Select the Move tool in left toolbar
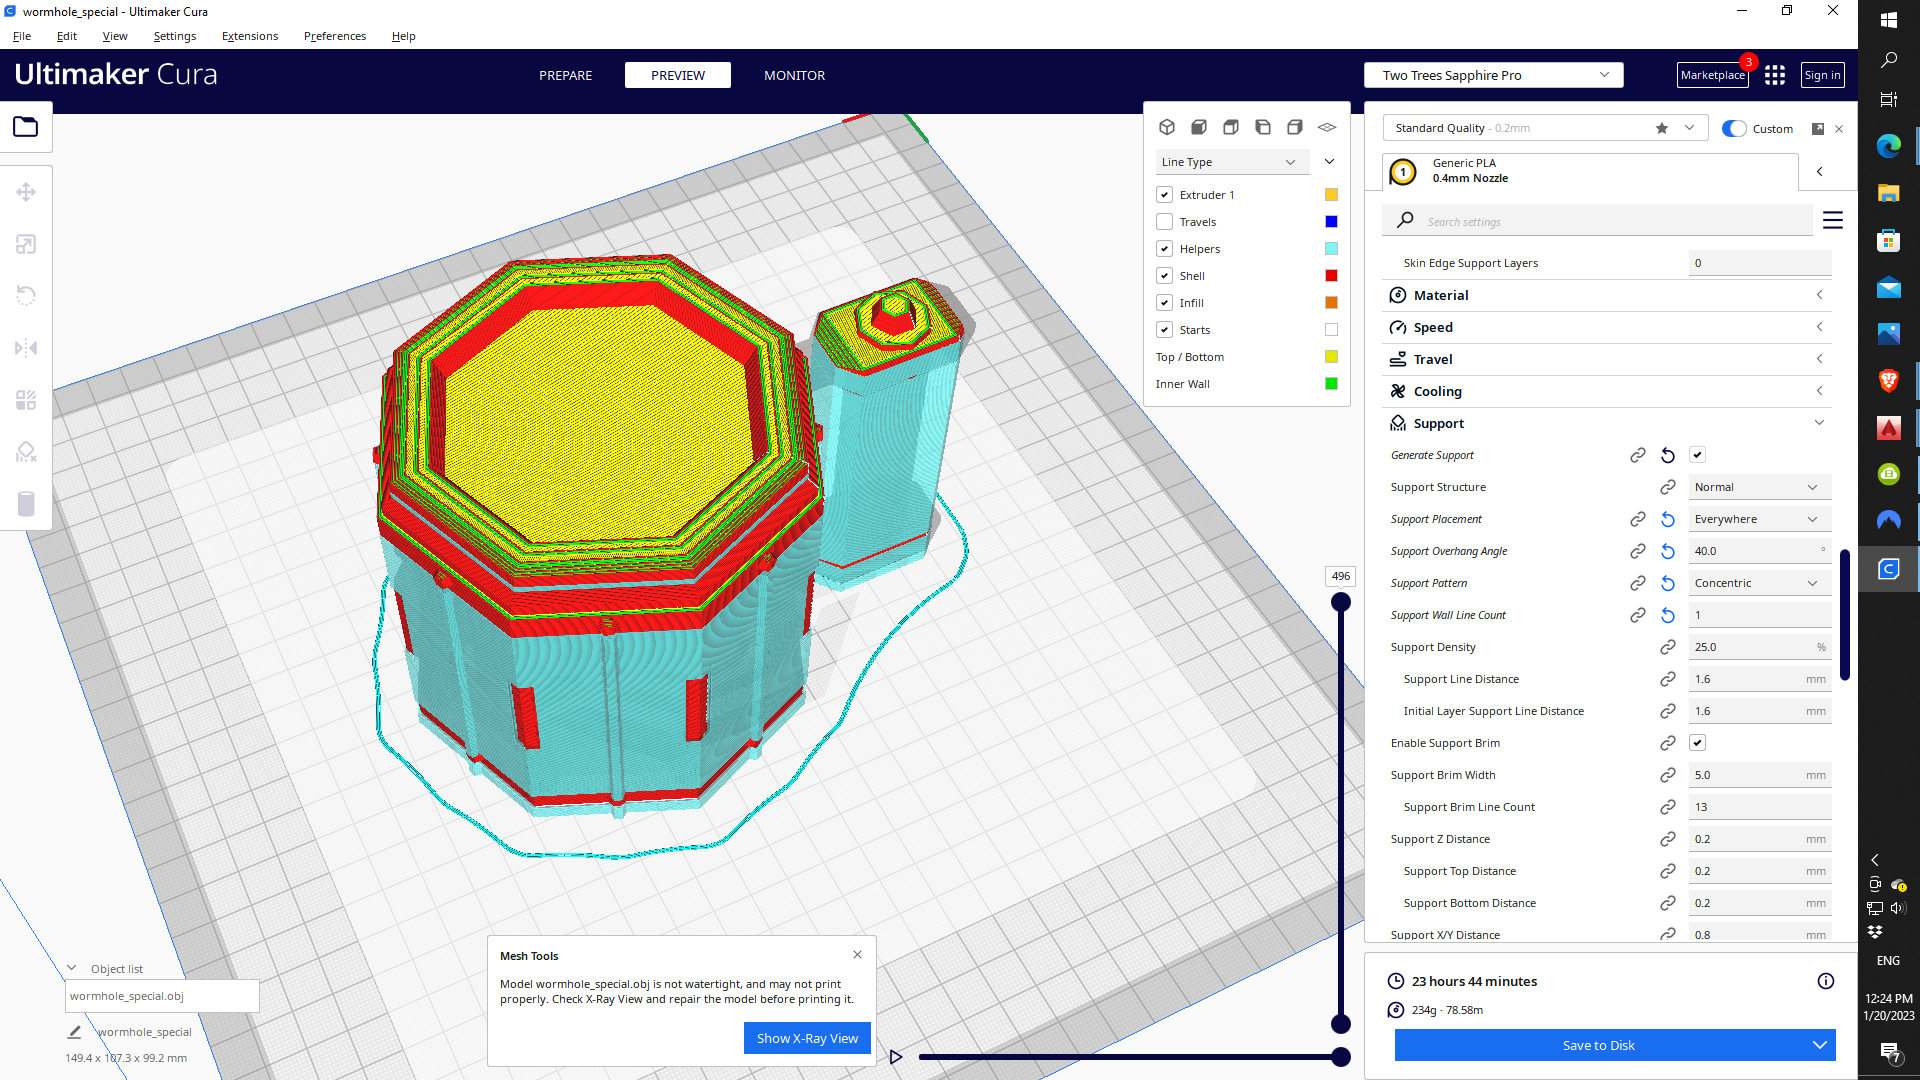This screenshot has width=1920, height=1080. (x=26, y=192)
